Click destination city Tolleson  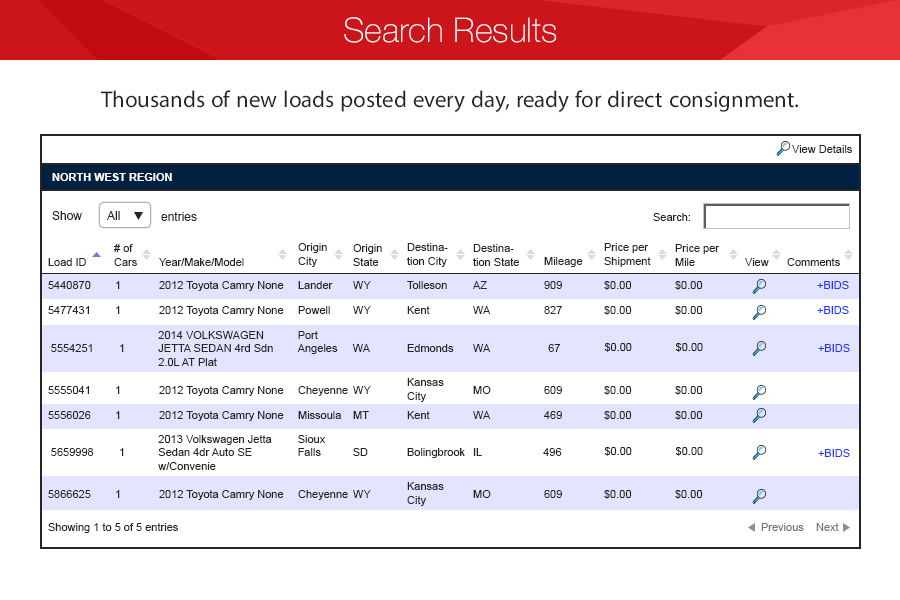coord(427,285)
